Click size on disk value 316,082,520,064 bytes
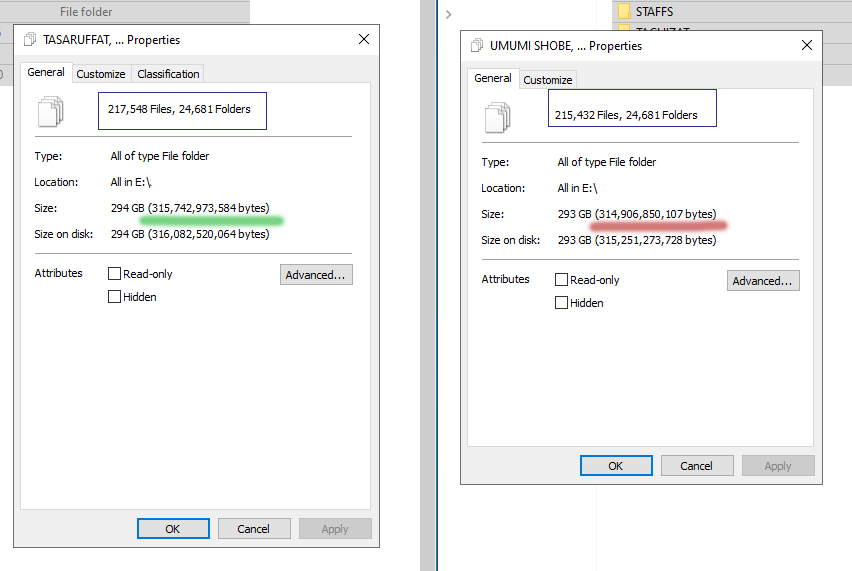Image resolution: width=852 pixels, height=571 pixels. click(209, 234)
